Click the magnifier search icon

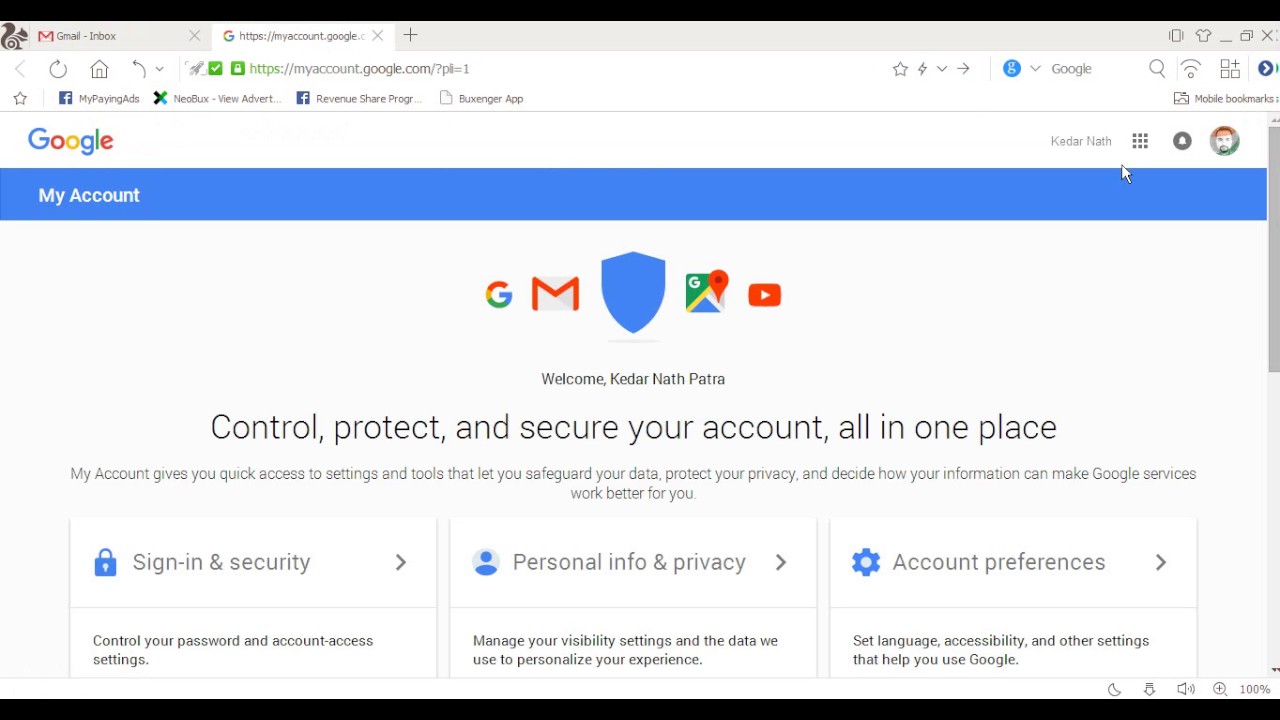[x=1157, y=69]
